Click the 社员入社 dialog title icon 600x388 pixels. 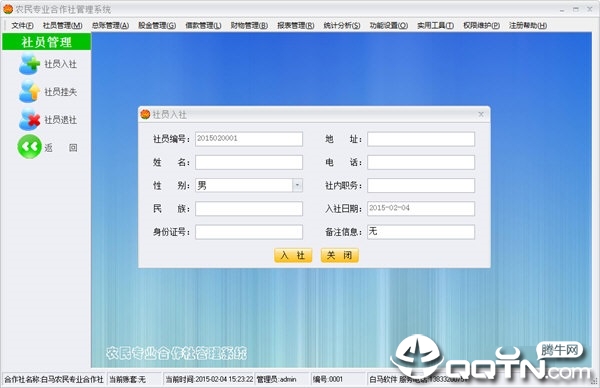[145, 114]
